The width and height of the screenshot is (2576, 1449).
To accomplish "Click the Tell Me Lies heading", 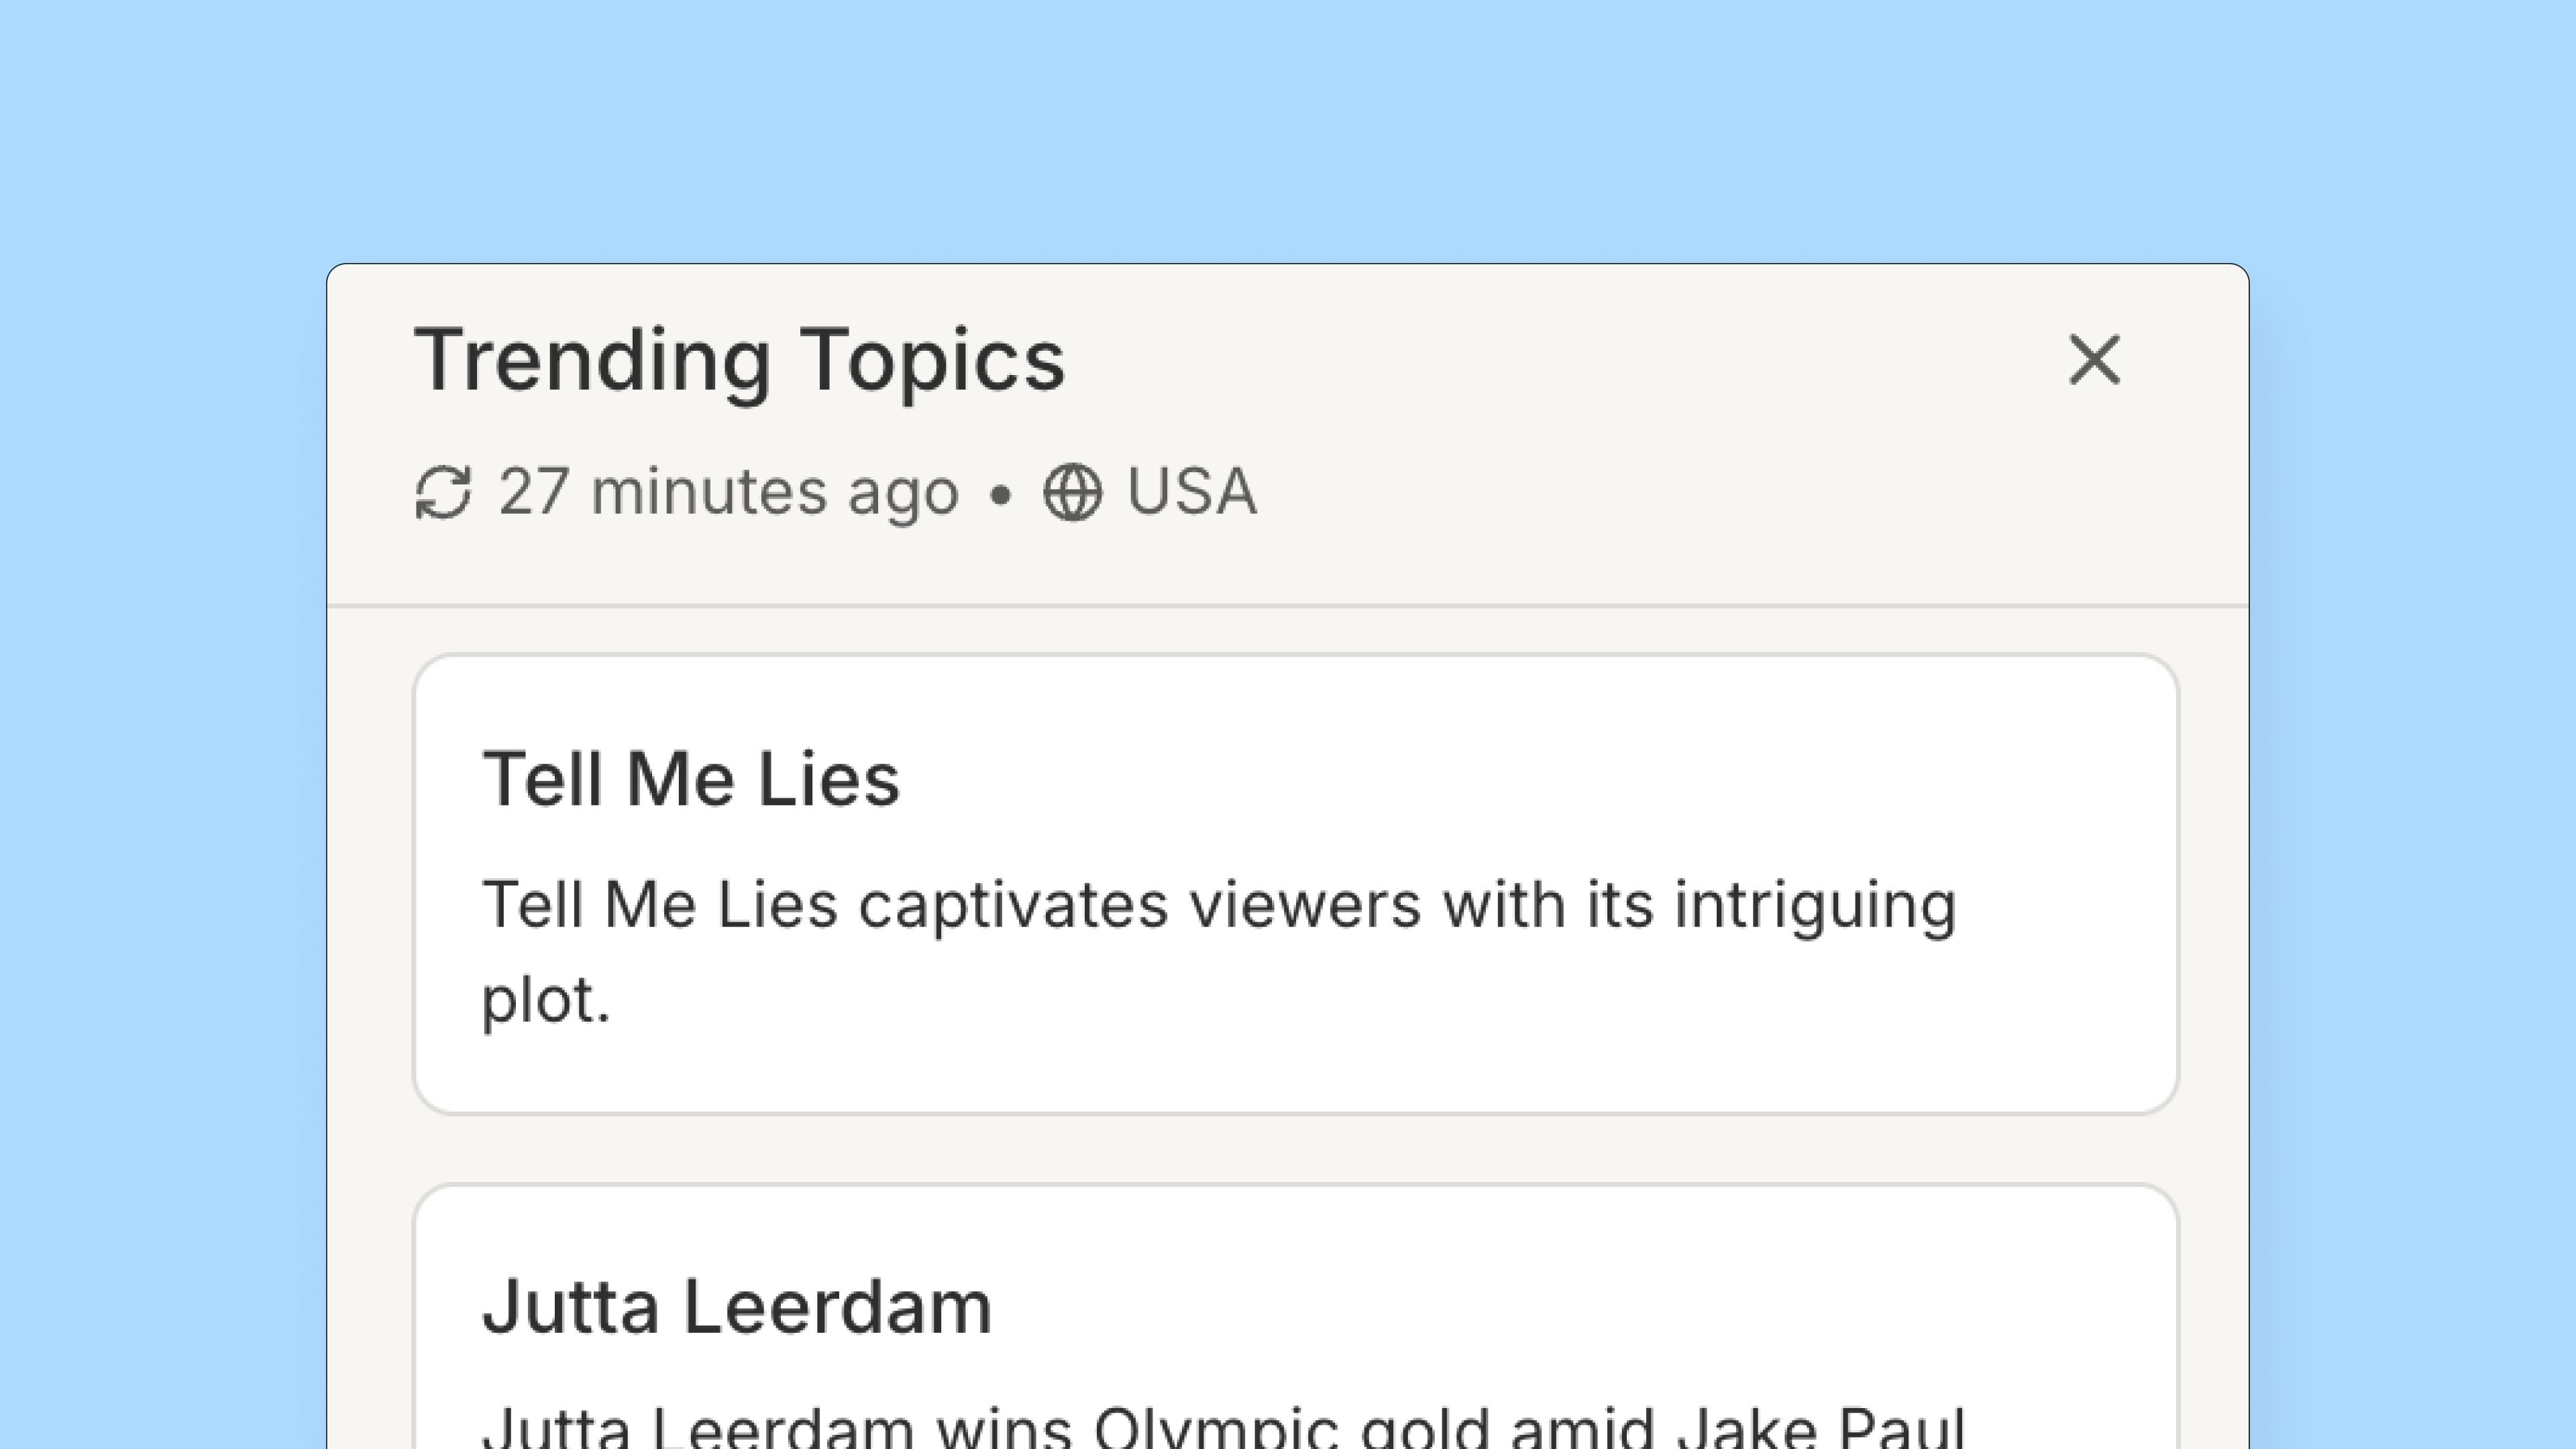I will click(691, 779).
